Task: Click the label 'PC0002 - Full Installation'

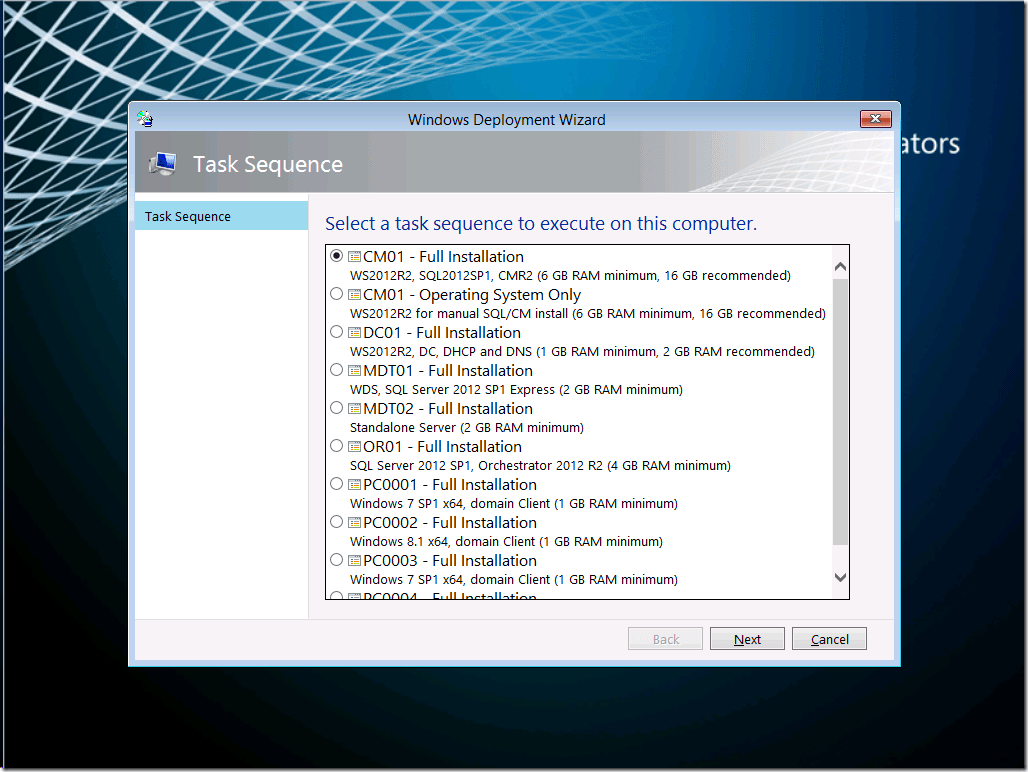Action: pos(450,522)
